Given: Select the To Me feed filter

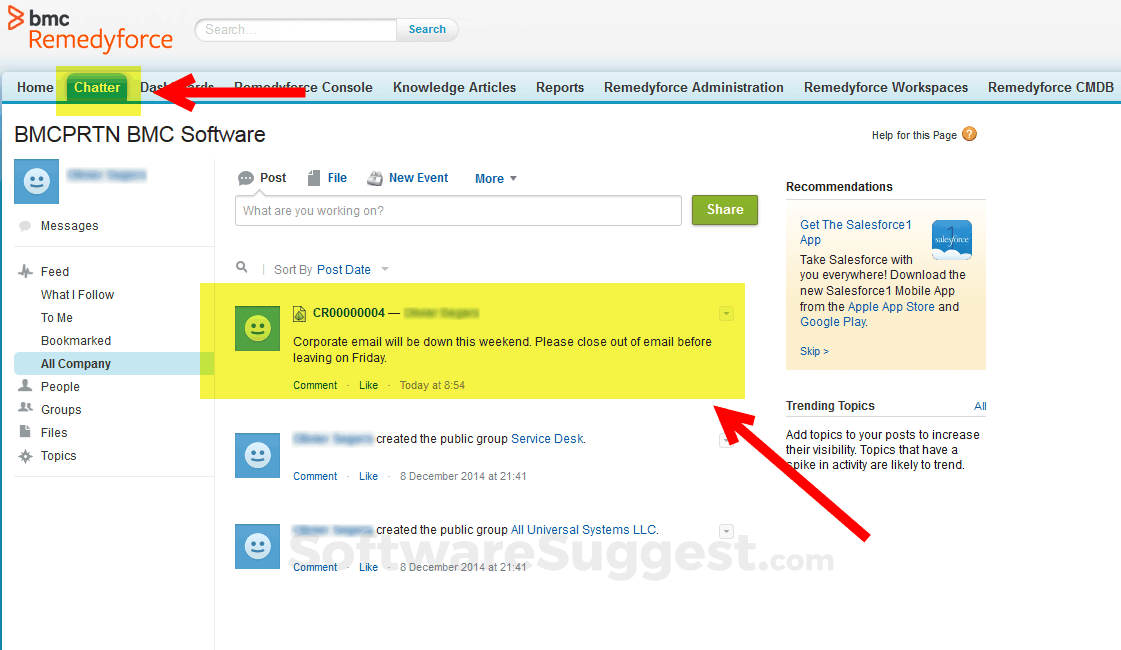Looking at the screenshot, I should tap(56, 317).
